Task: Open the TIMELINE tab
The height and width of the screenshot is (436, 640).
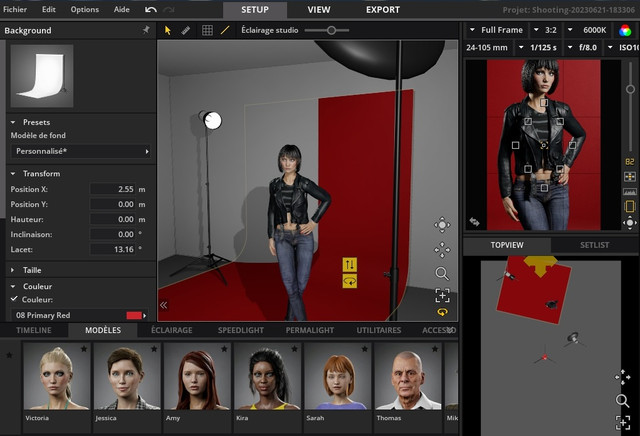Action: (33, 330)
